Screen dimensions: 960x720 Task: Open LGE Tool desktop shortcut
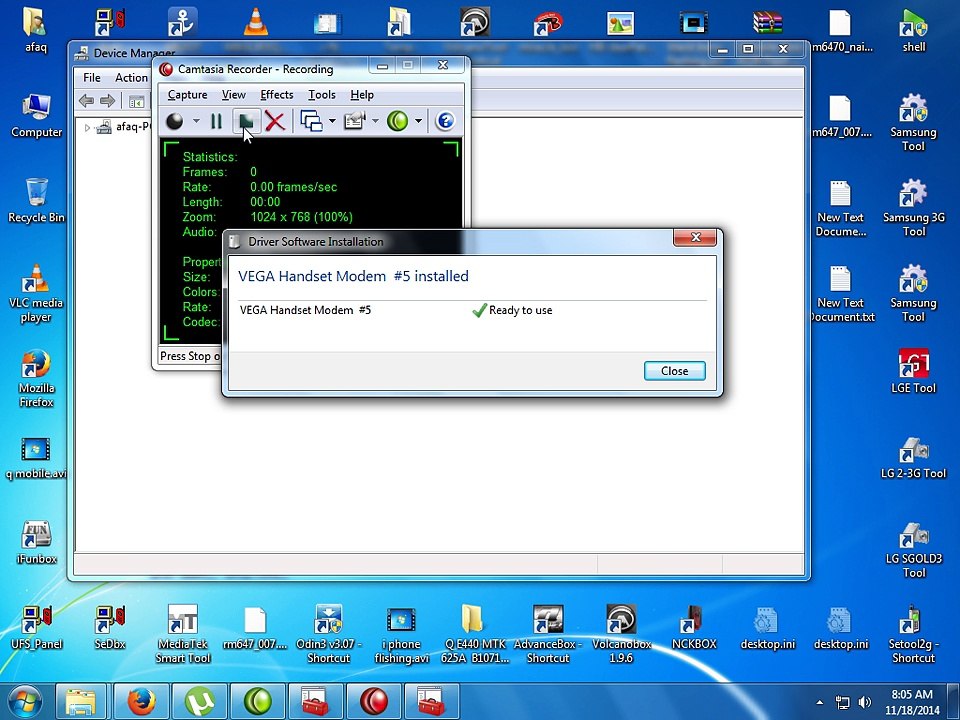tap(913, 372)
